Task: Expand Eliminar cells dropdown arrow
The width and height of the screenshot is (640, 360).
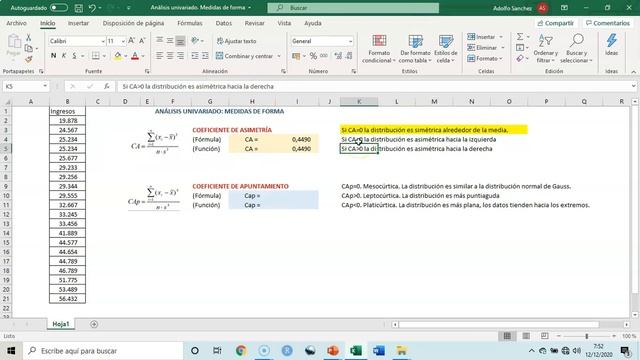Action: tap(503, 48)
